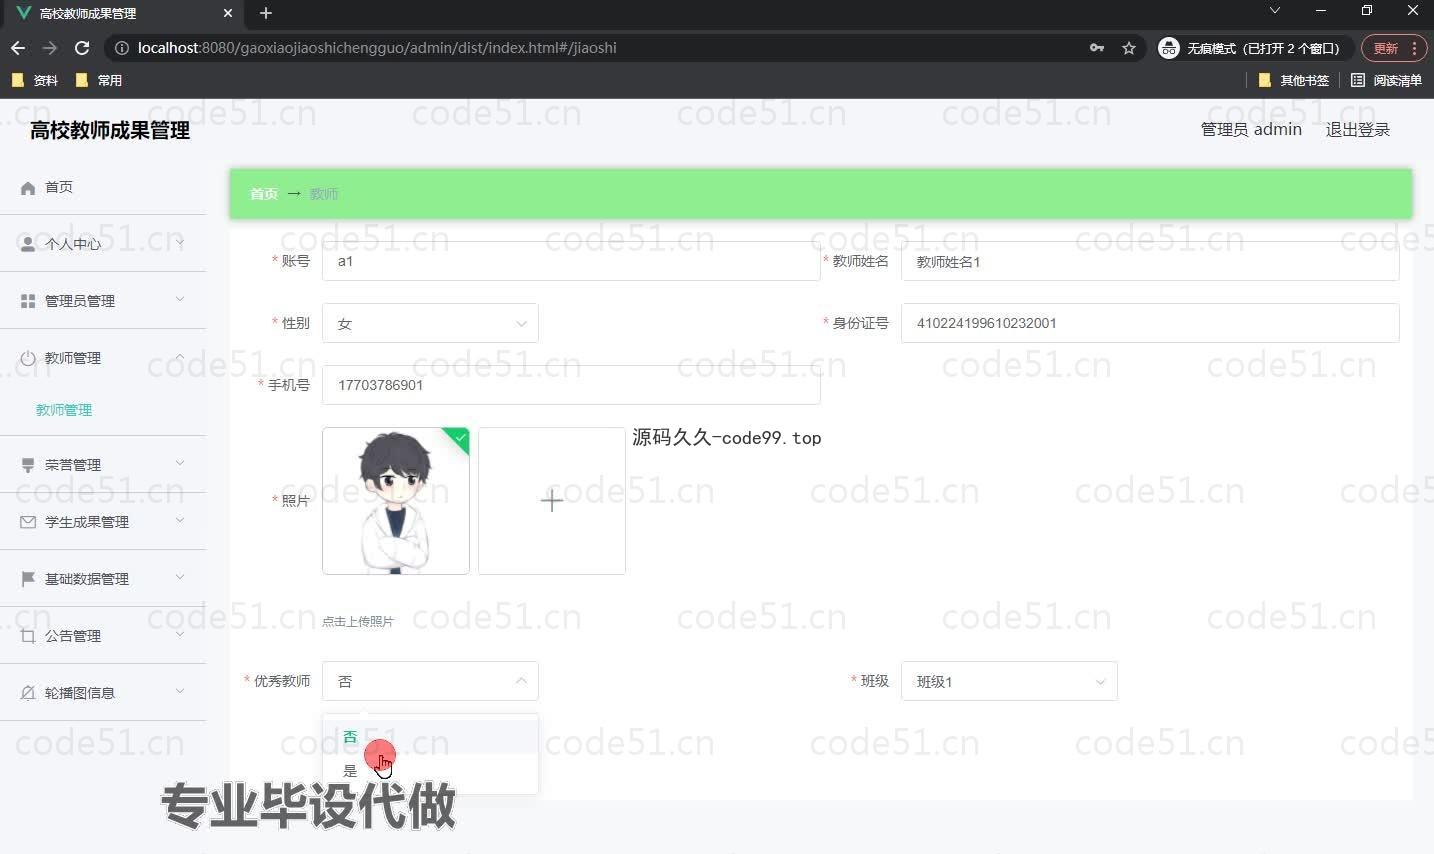Open the 性别 dropdown showing 女

click(x=430, y=323)
